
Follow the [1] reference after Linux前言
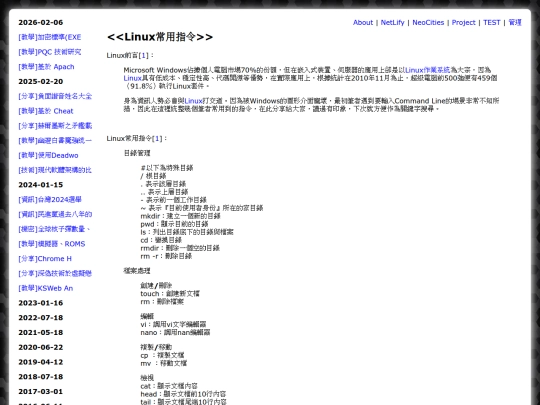tap(144, 55)
